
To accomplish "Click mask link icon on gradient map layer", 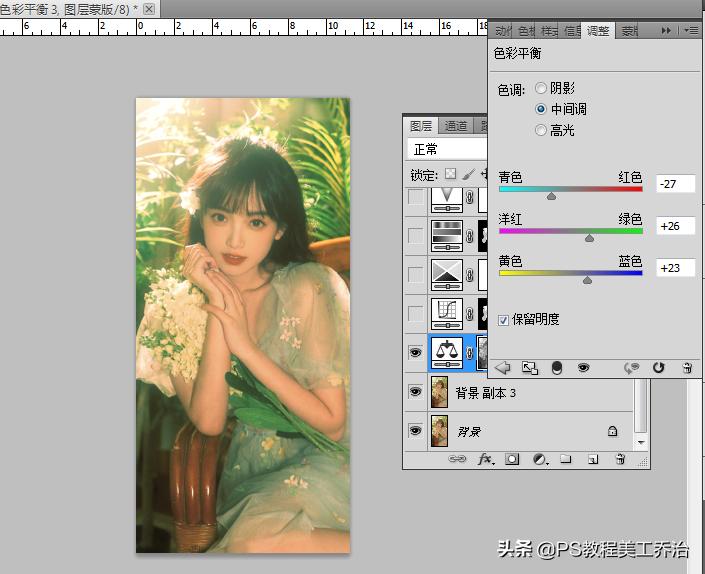I will 470,236.
